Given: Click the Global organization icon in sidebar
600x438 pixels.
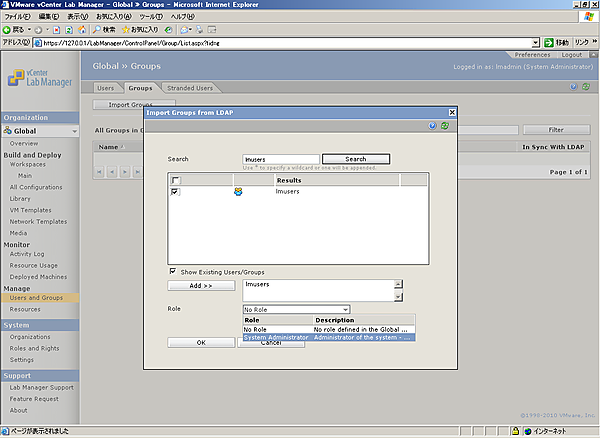Looking at the screenshot, I should tap(8, 131).
